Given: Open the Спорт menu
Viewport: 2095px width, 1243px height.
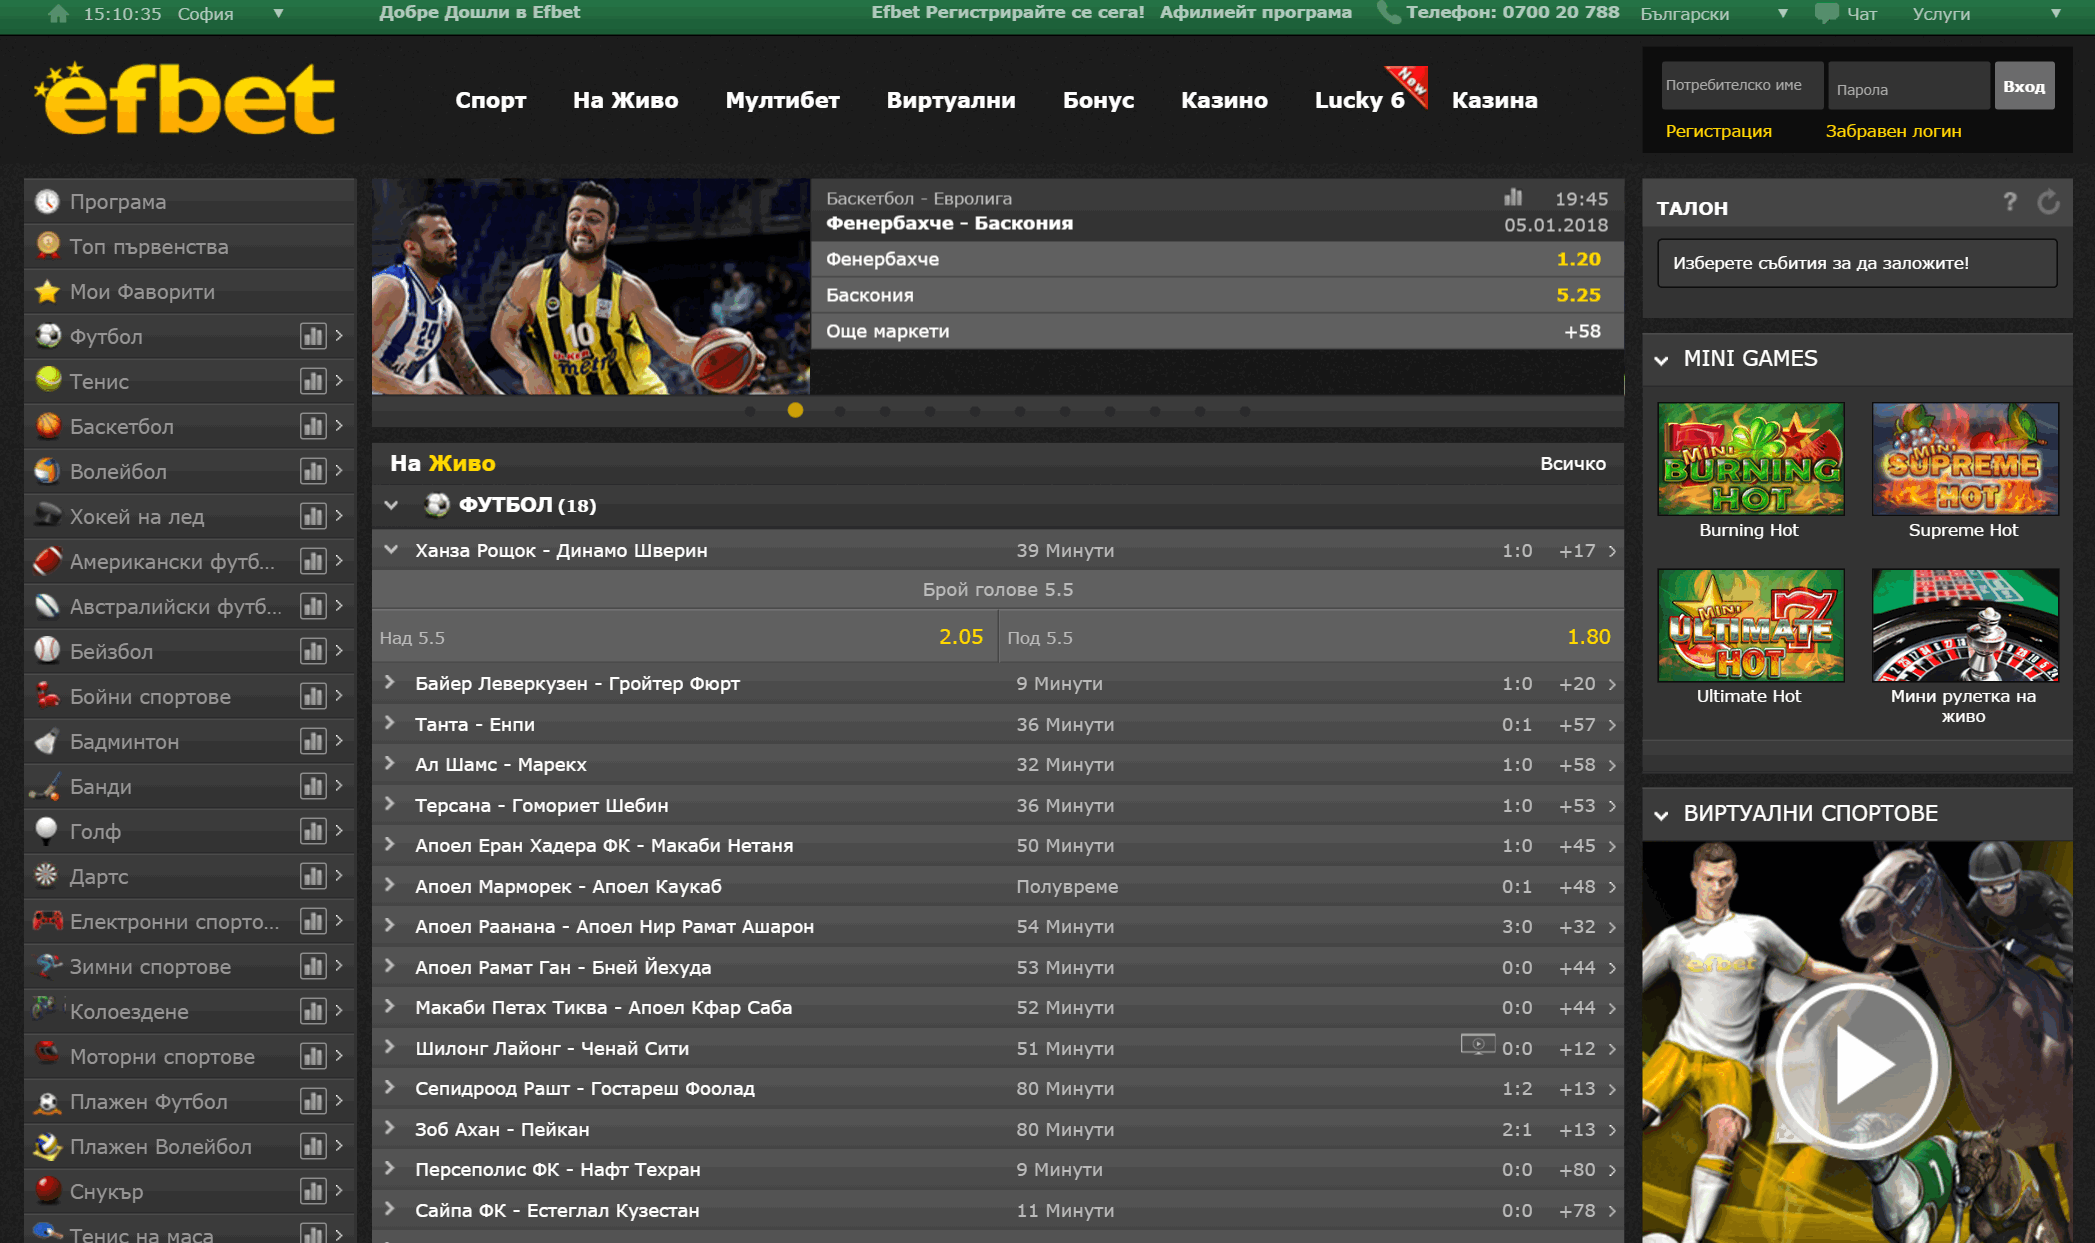Looking at the screenshot, I should tap(490, 100).
